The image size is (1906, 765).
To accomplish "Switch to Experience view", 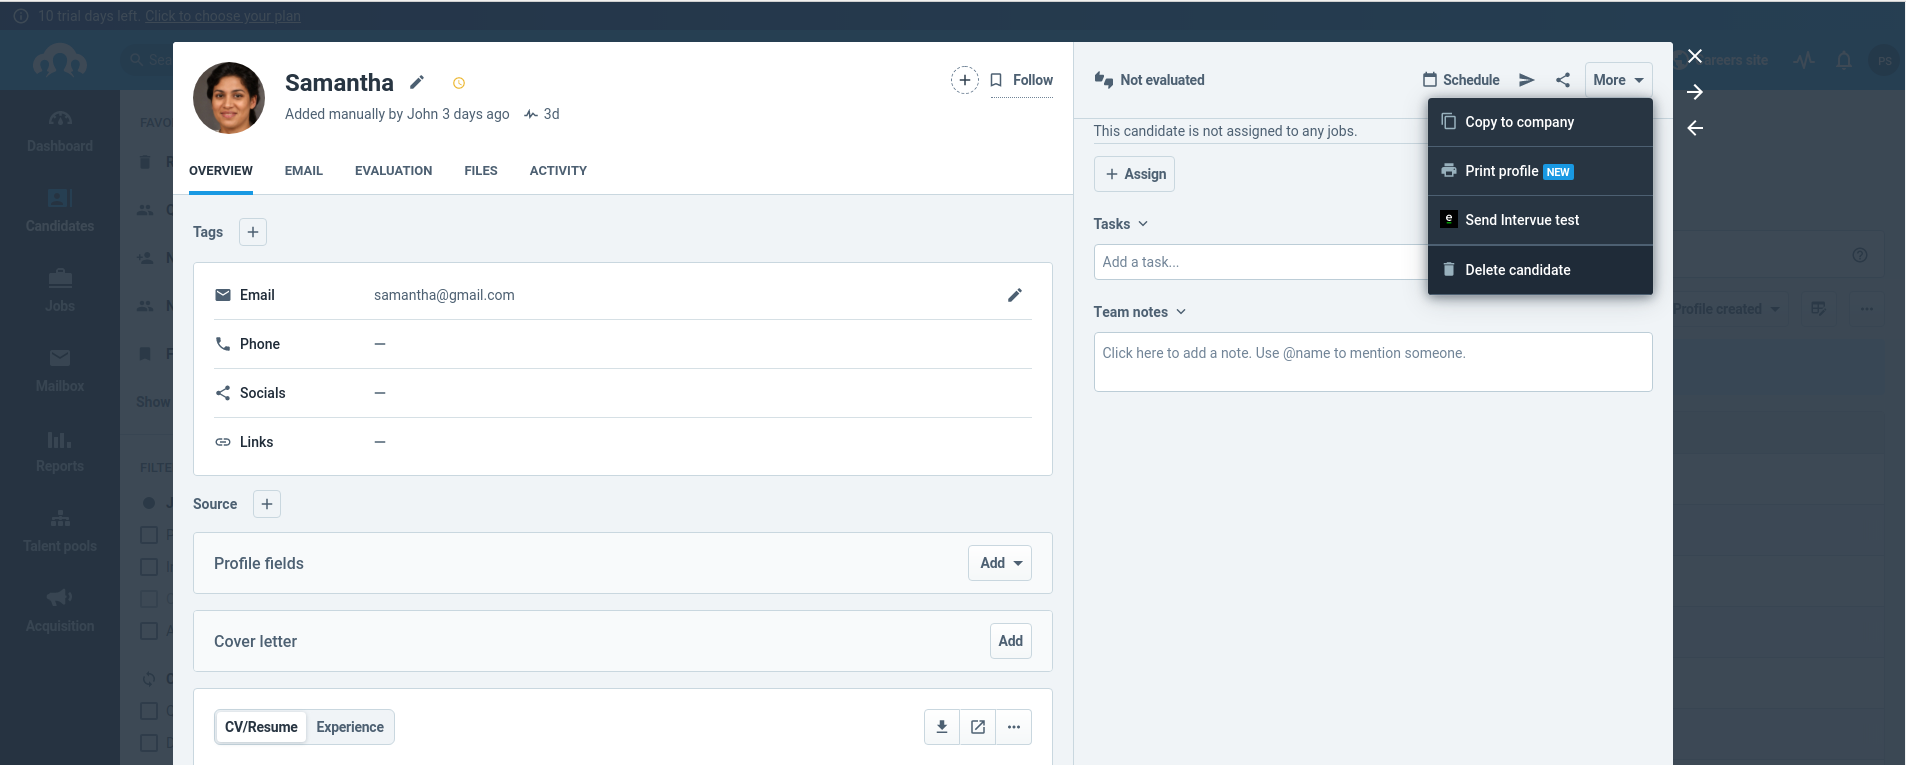I will tap(350, 727).
